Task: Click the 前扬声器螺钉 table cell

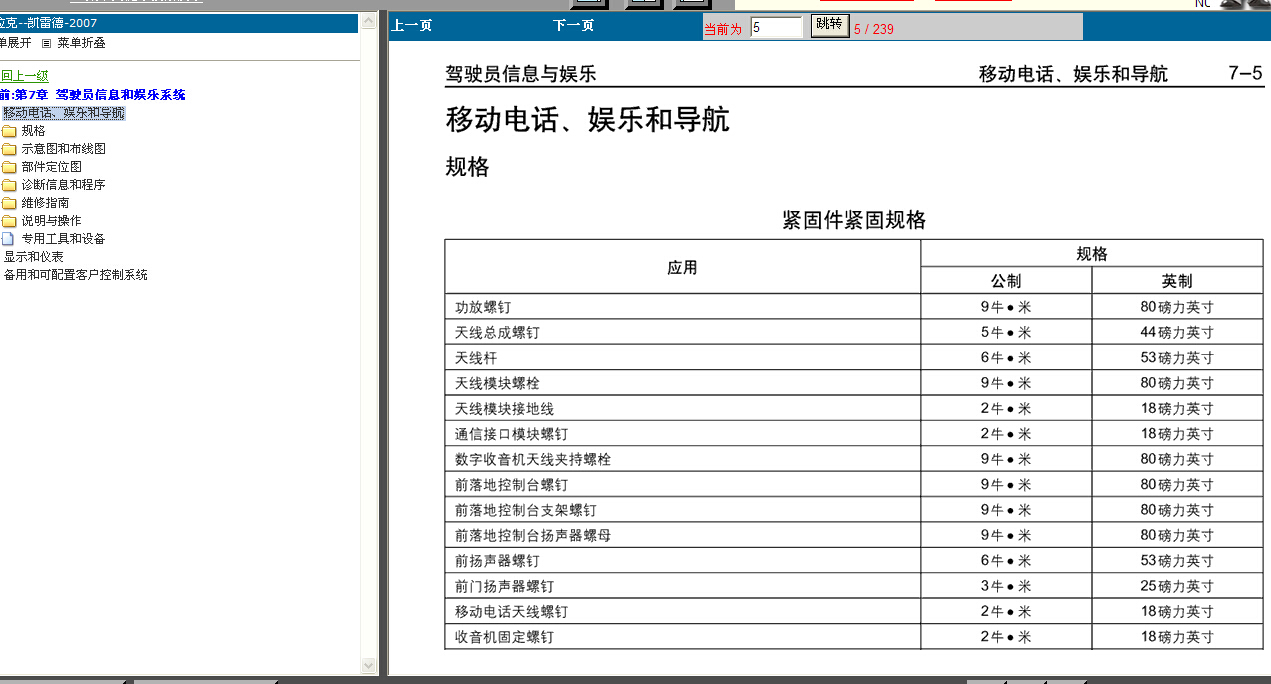Action: (x=683, y=561)
